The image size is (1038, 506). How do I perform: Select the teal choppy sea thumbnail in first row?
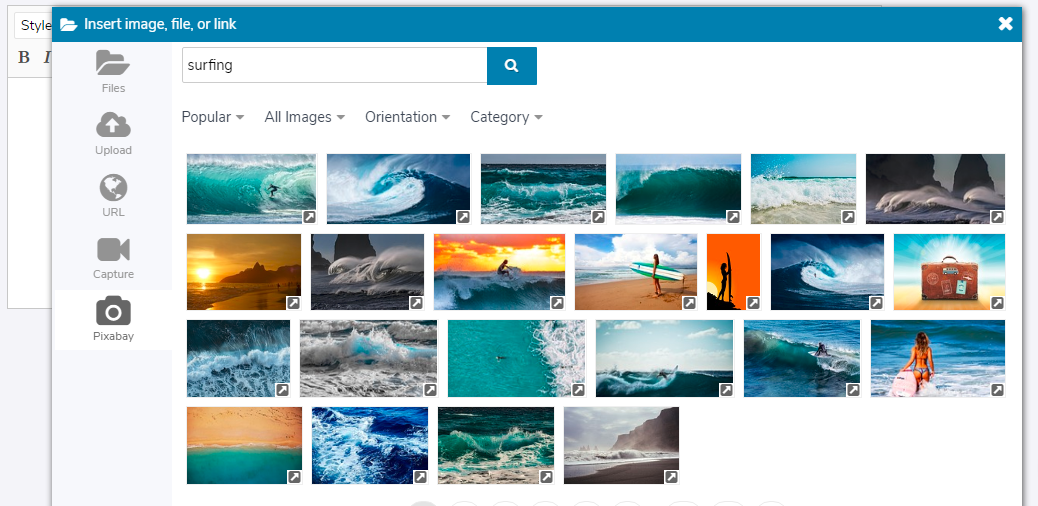click(x=543, y=189)
